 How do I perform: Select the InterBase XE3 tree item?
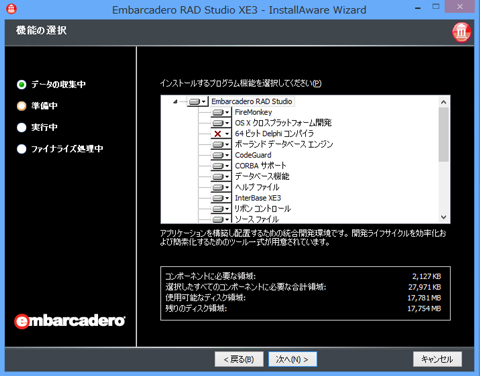click(x=258, y=198)
